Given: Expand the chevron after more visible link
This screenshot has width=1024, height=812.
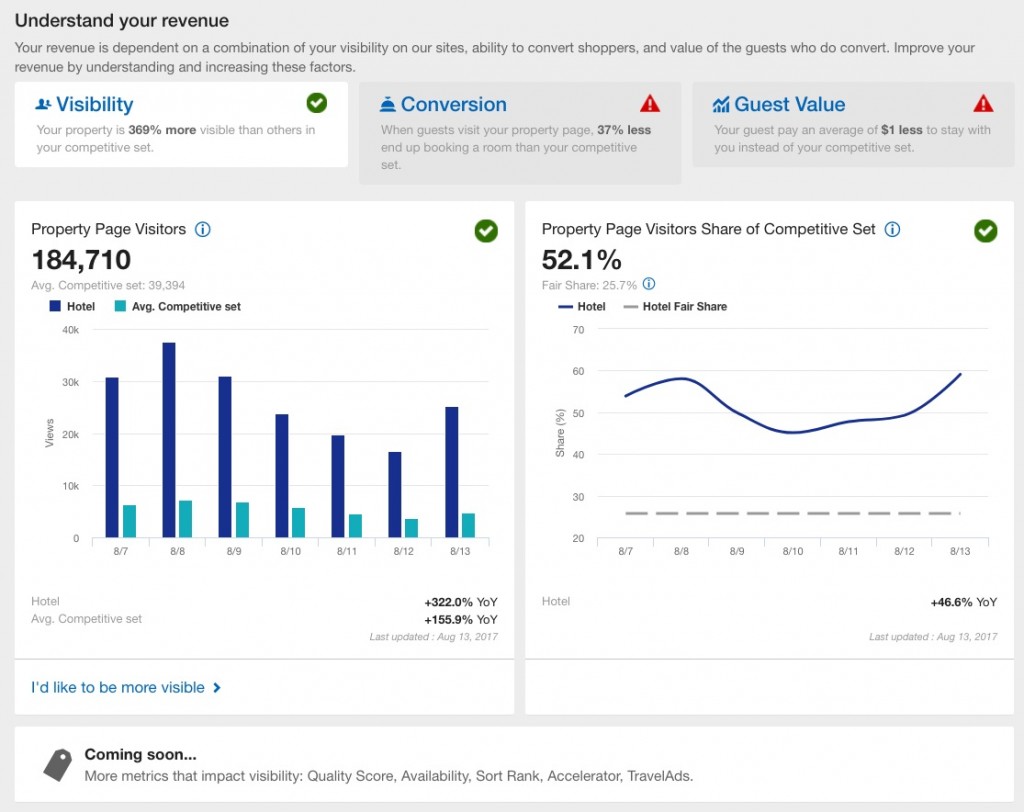Looking at the screenshot, I should tap(217, 688).
